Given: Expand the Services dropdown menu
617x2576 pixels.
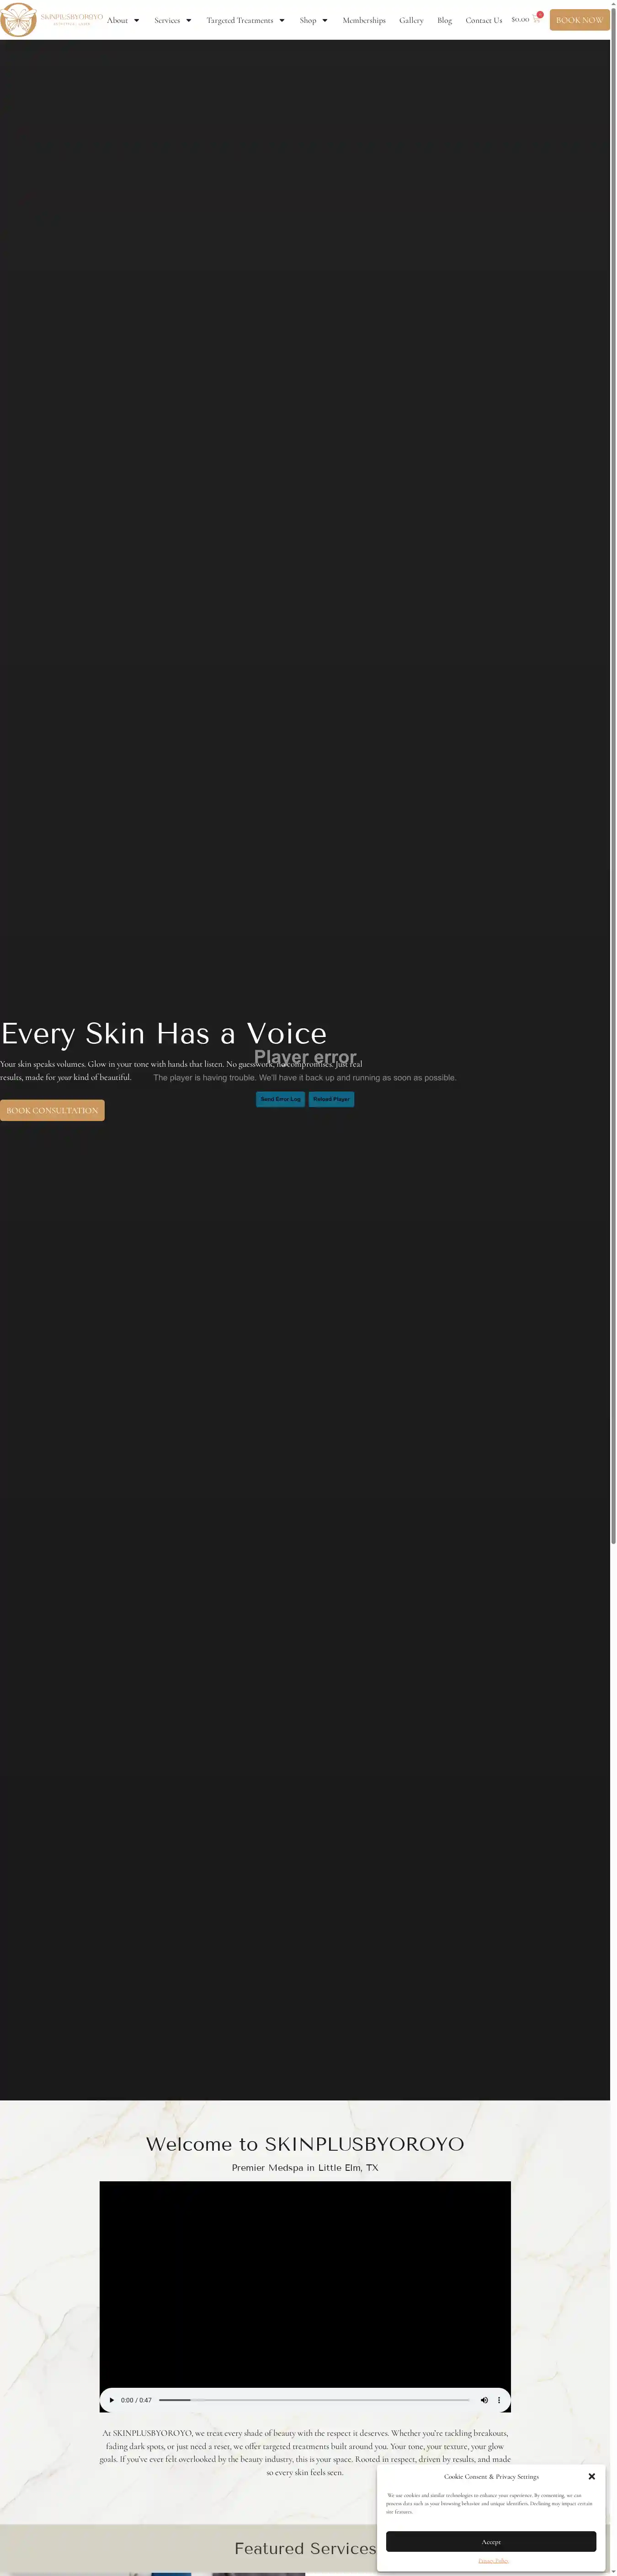Looking at the screenshot, I should (x=172, y=20).
